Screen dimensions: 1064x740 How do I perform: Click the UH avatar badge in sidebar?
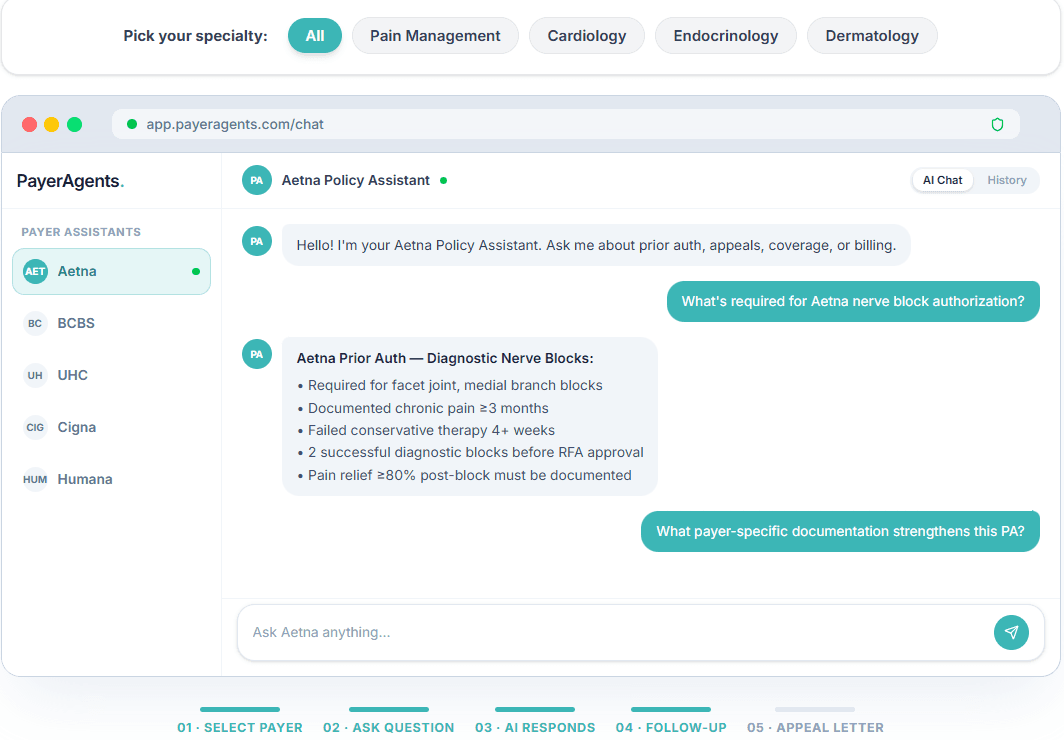point(35,375)
